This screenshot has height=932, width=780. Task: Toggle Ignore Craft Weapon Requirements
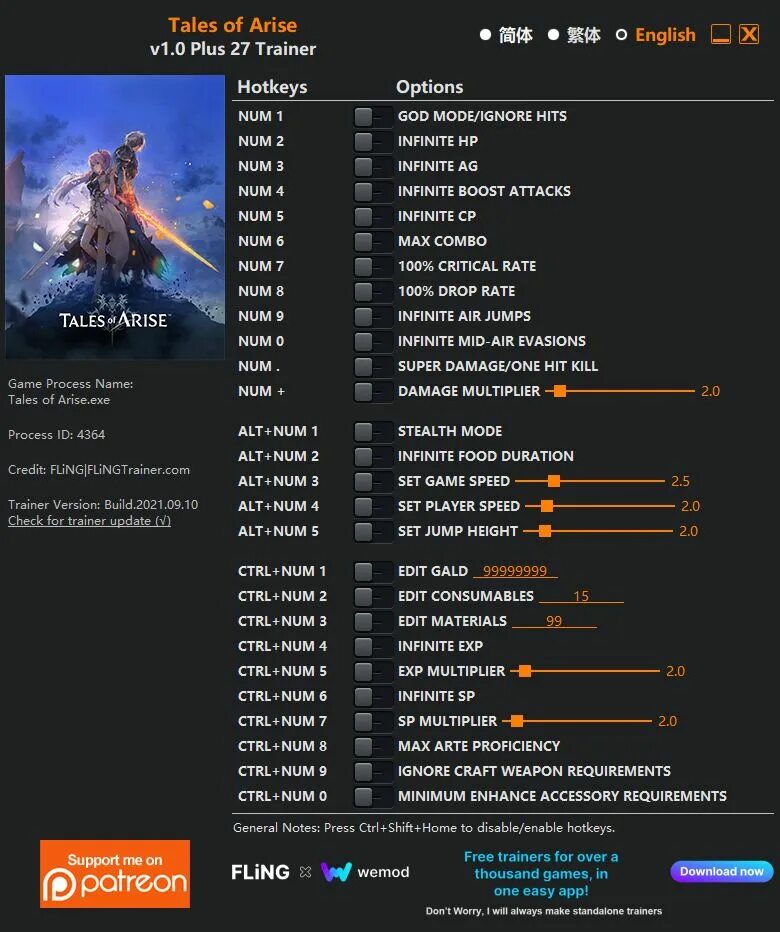point(373,772)
